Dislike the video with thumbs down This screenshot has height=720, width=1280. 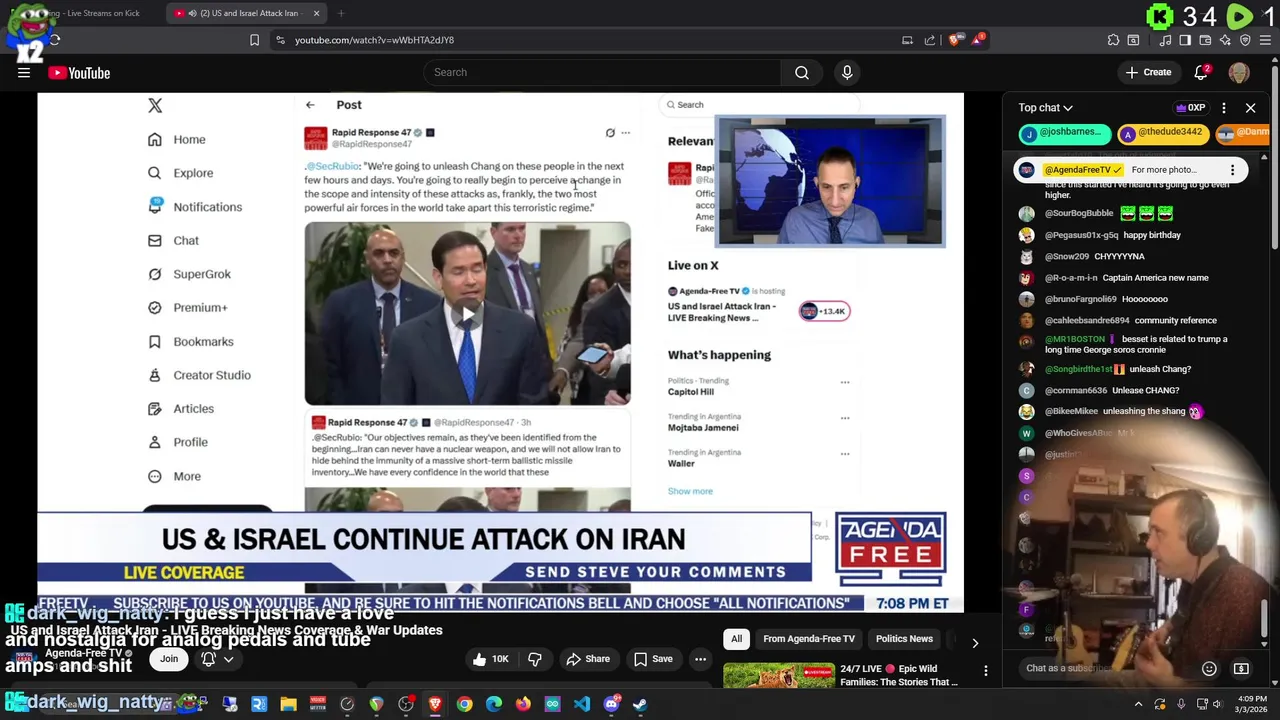point(535,659)
